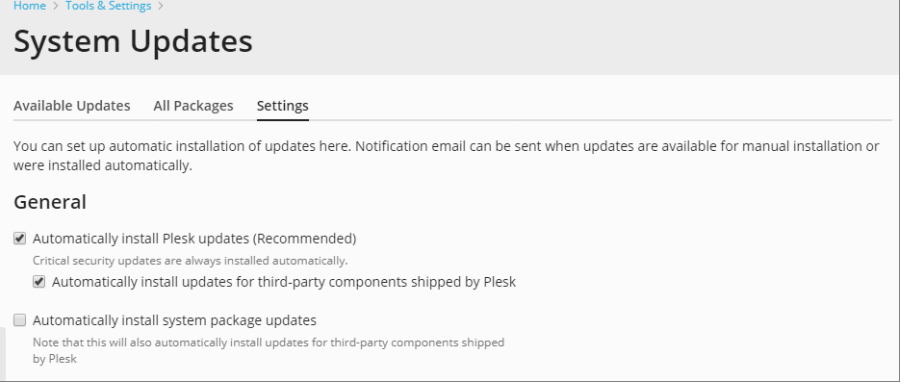Screen dimensions: 905x384
Task: Enable the automatically install system package updates checkbox
Action: [x=20, y=320]
